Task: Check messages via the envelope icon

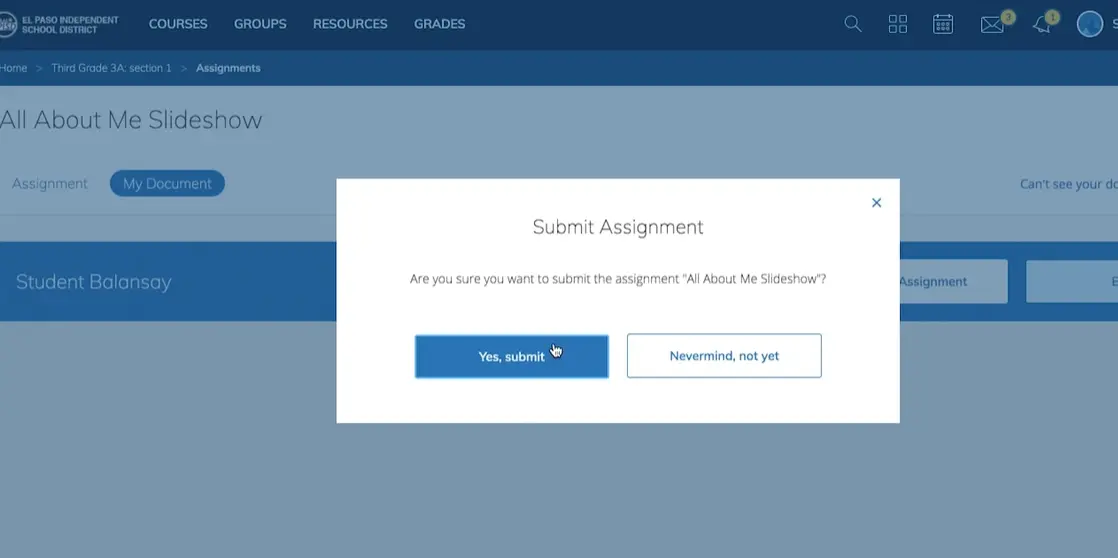Action: (992, 25)
